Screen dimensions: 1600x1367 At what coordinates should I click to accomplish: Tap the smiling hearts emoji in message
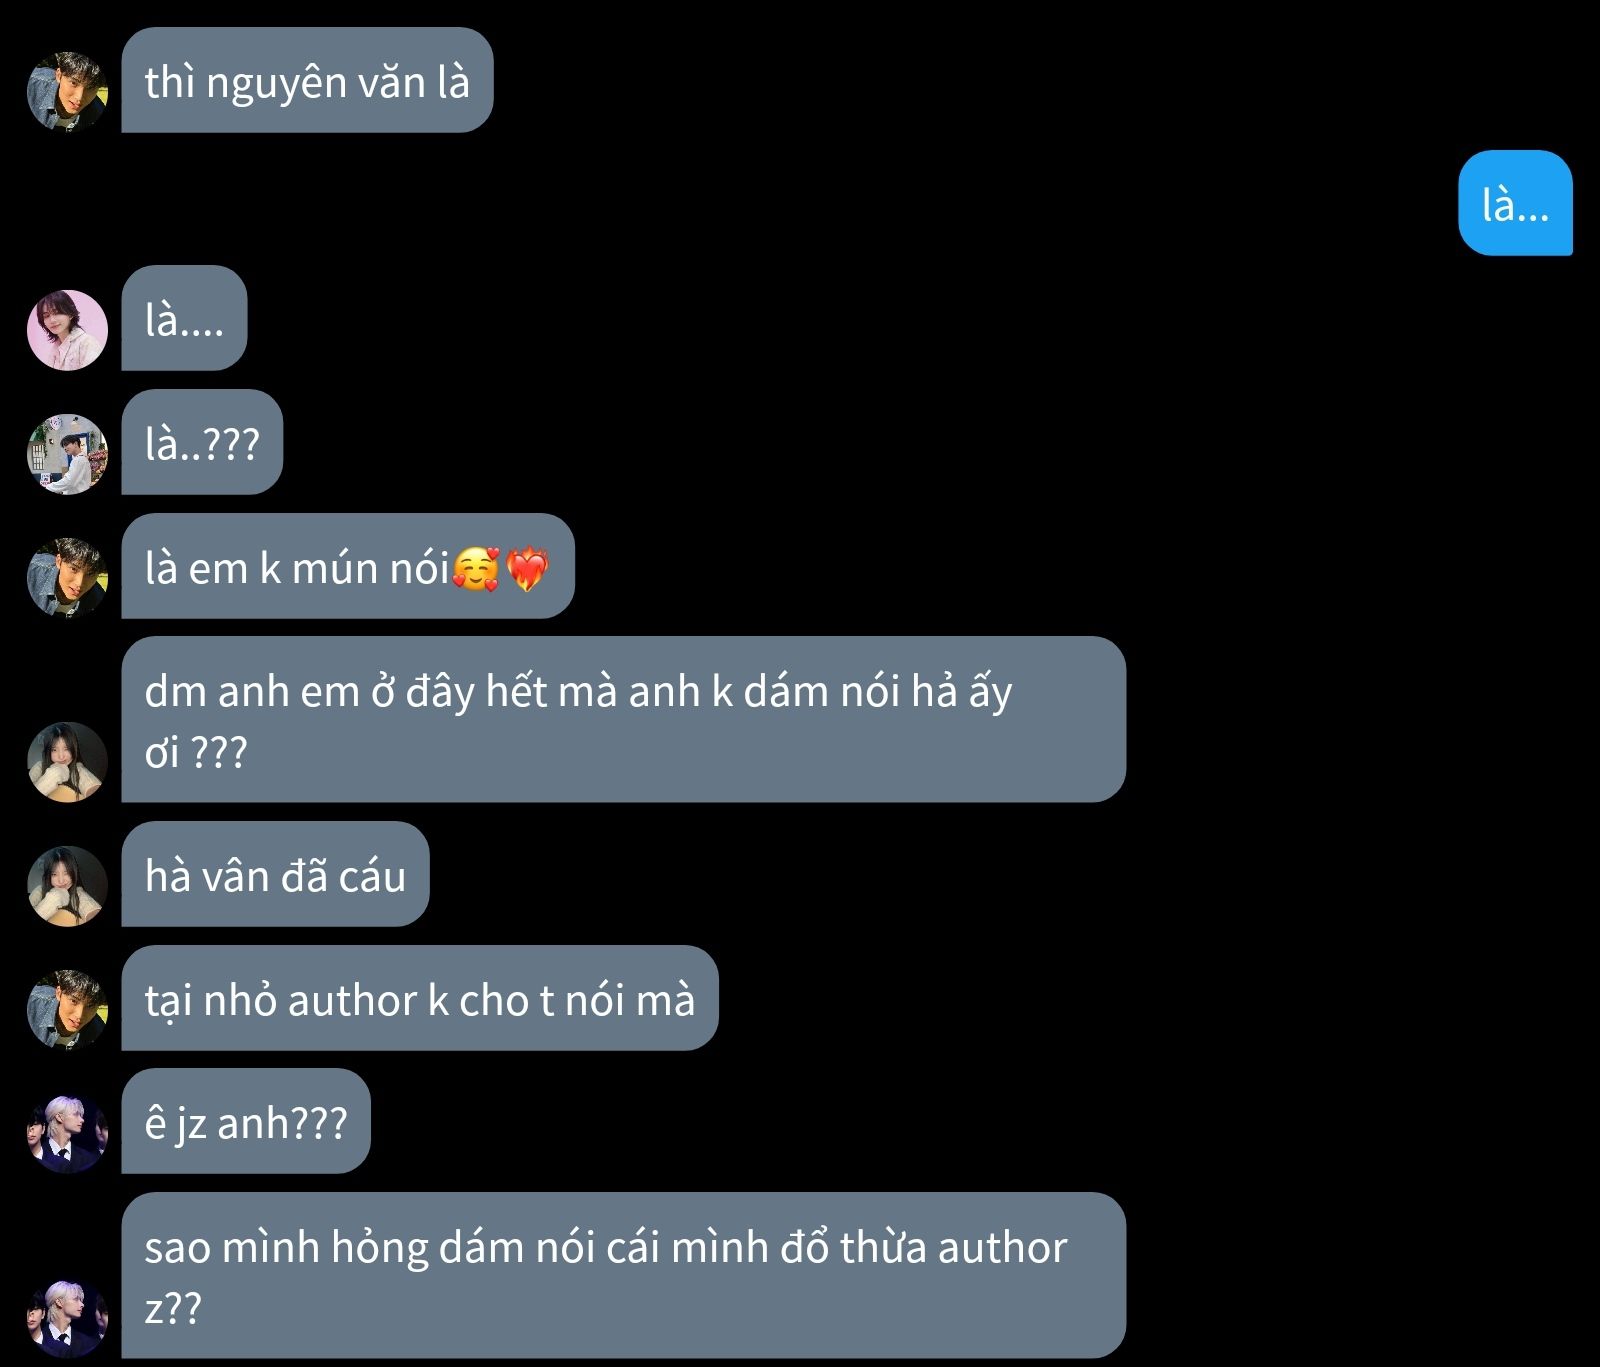tap(476, 569)
